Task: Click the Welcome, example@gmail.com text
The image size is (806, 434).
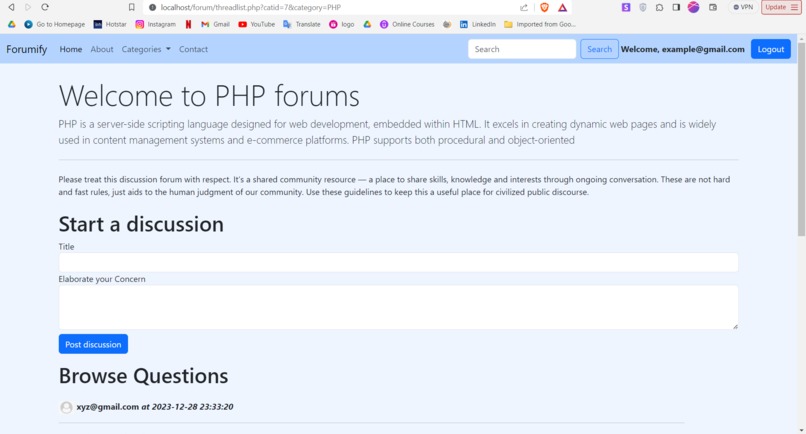Action: (683, 49)
